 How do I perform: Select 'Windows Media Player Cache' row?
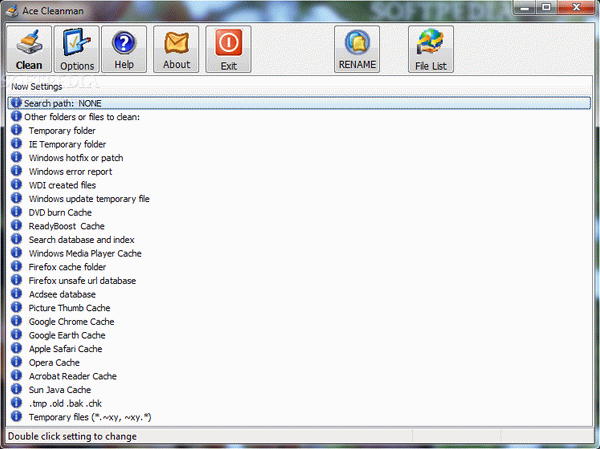[299, 253]
